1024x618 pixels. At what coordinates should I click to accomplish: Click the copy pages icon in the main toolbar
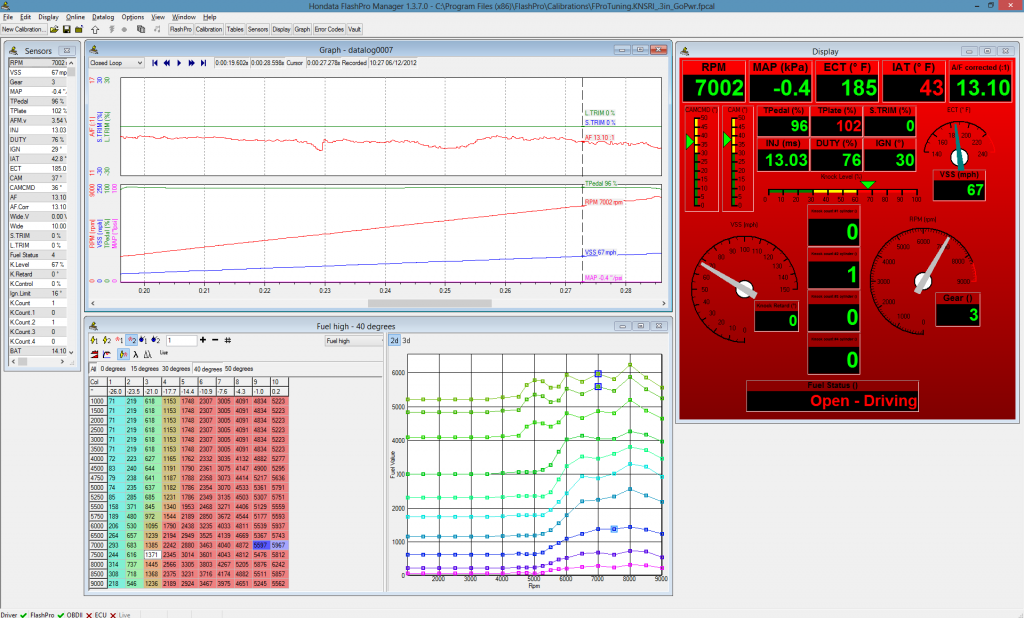141,29
